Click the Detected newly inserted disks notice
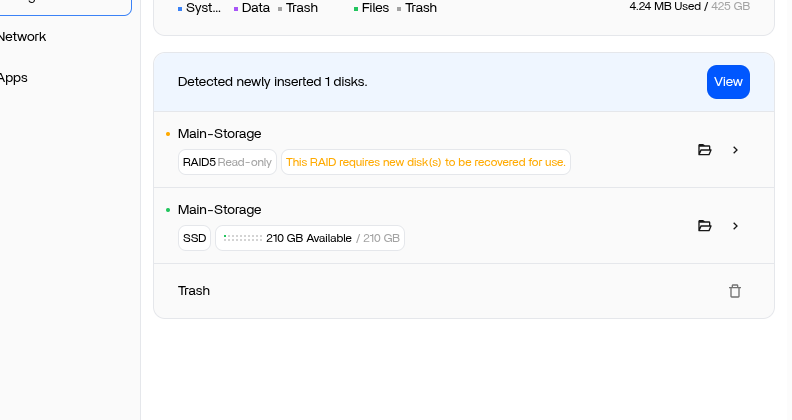 tap(273, 82)
